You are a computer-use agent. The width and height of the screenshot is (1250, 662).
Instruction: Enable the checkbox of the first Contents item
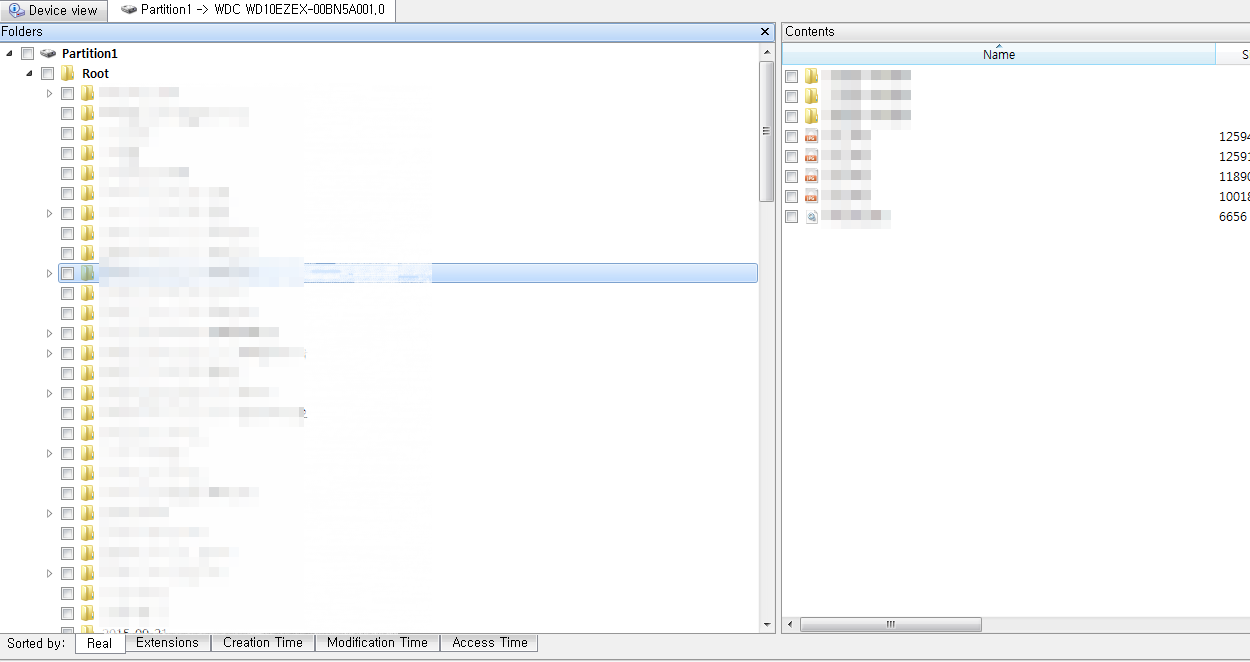[791, 76]
